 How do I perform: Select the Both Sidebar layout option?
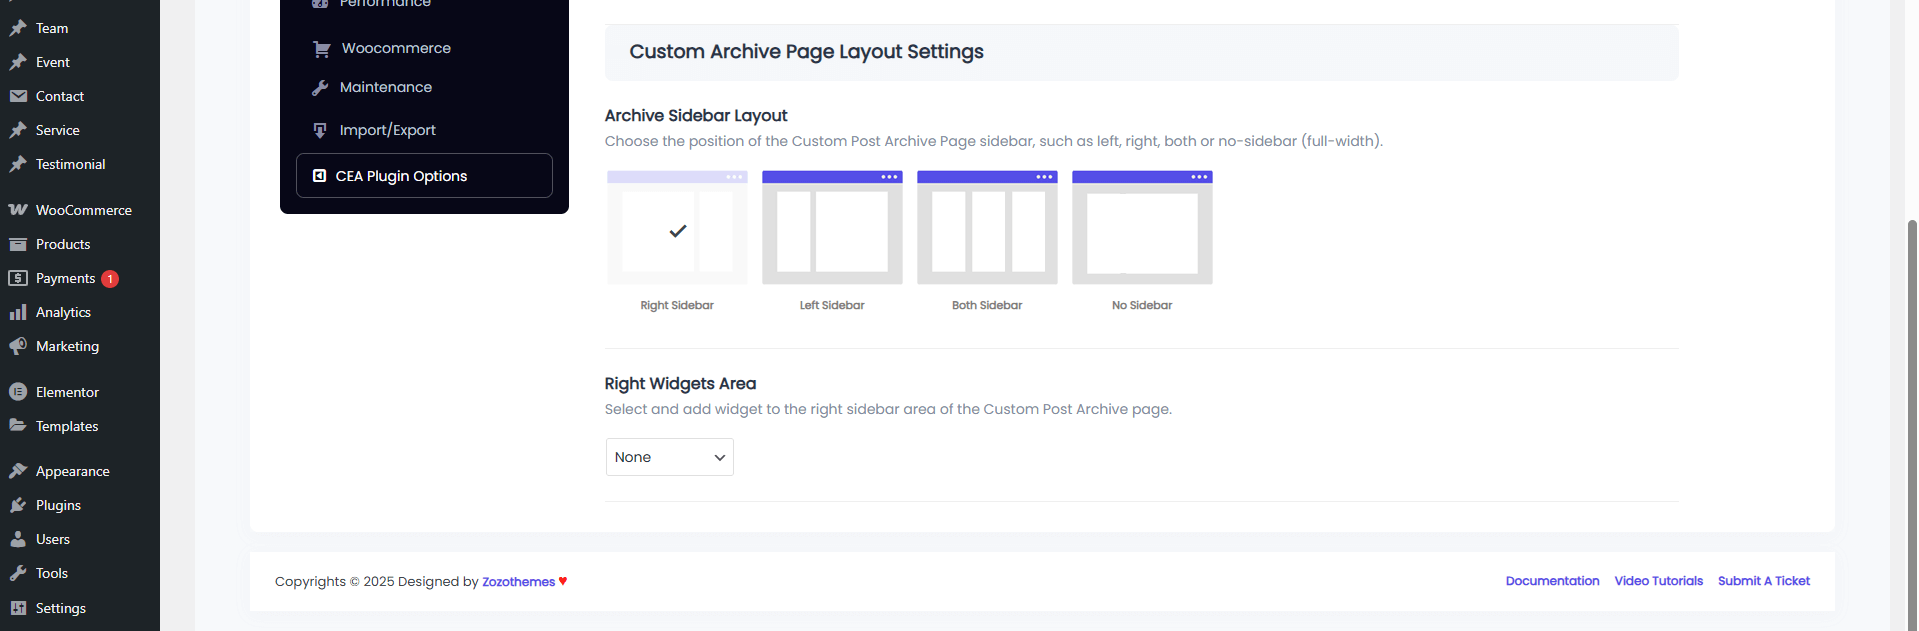[986, 228]
